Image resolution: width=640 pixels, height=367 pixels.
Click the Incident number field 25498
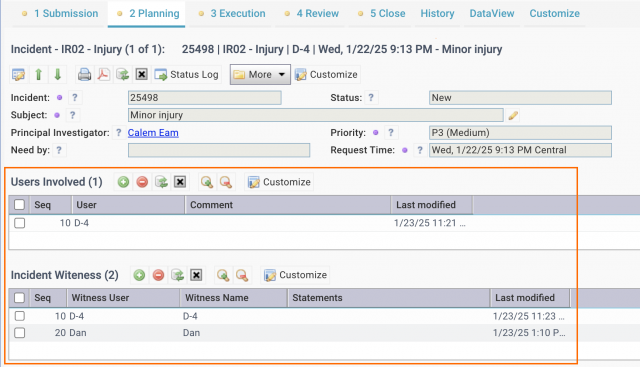coord(204,98)
